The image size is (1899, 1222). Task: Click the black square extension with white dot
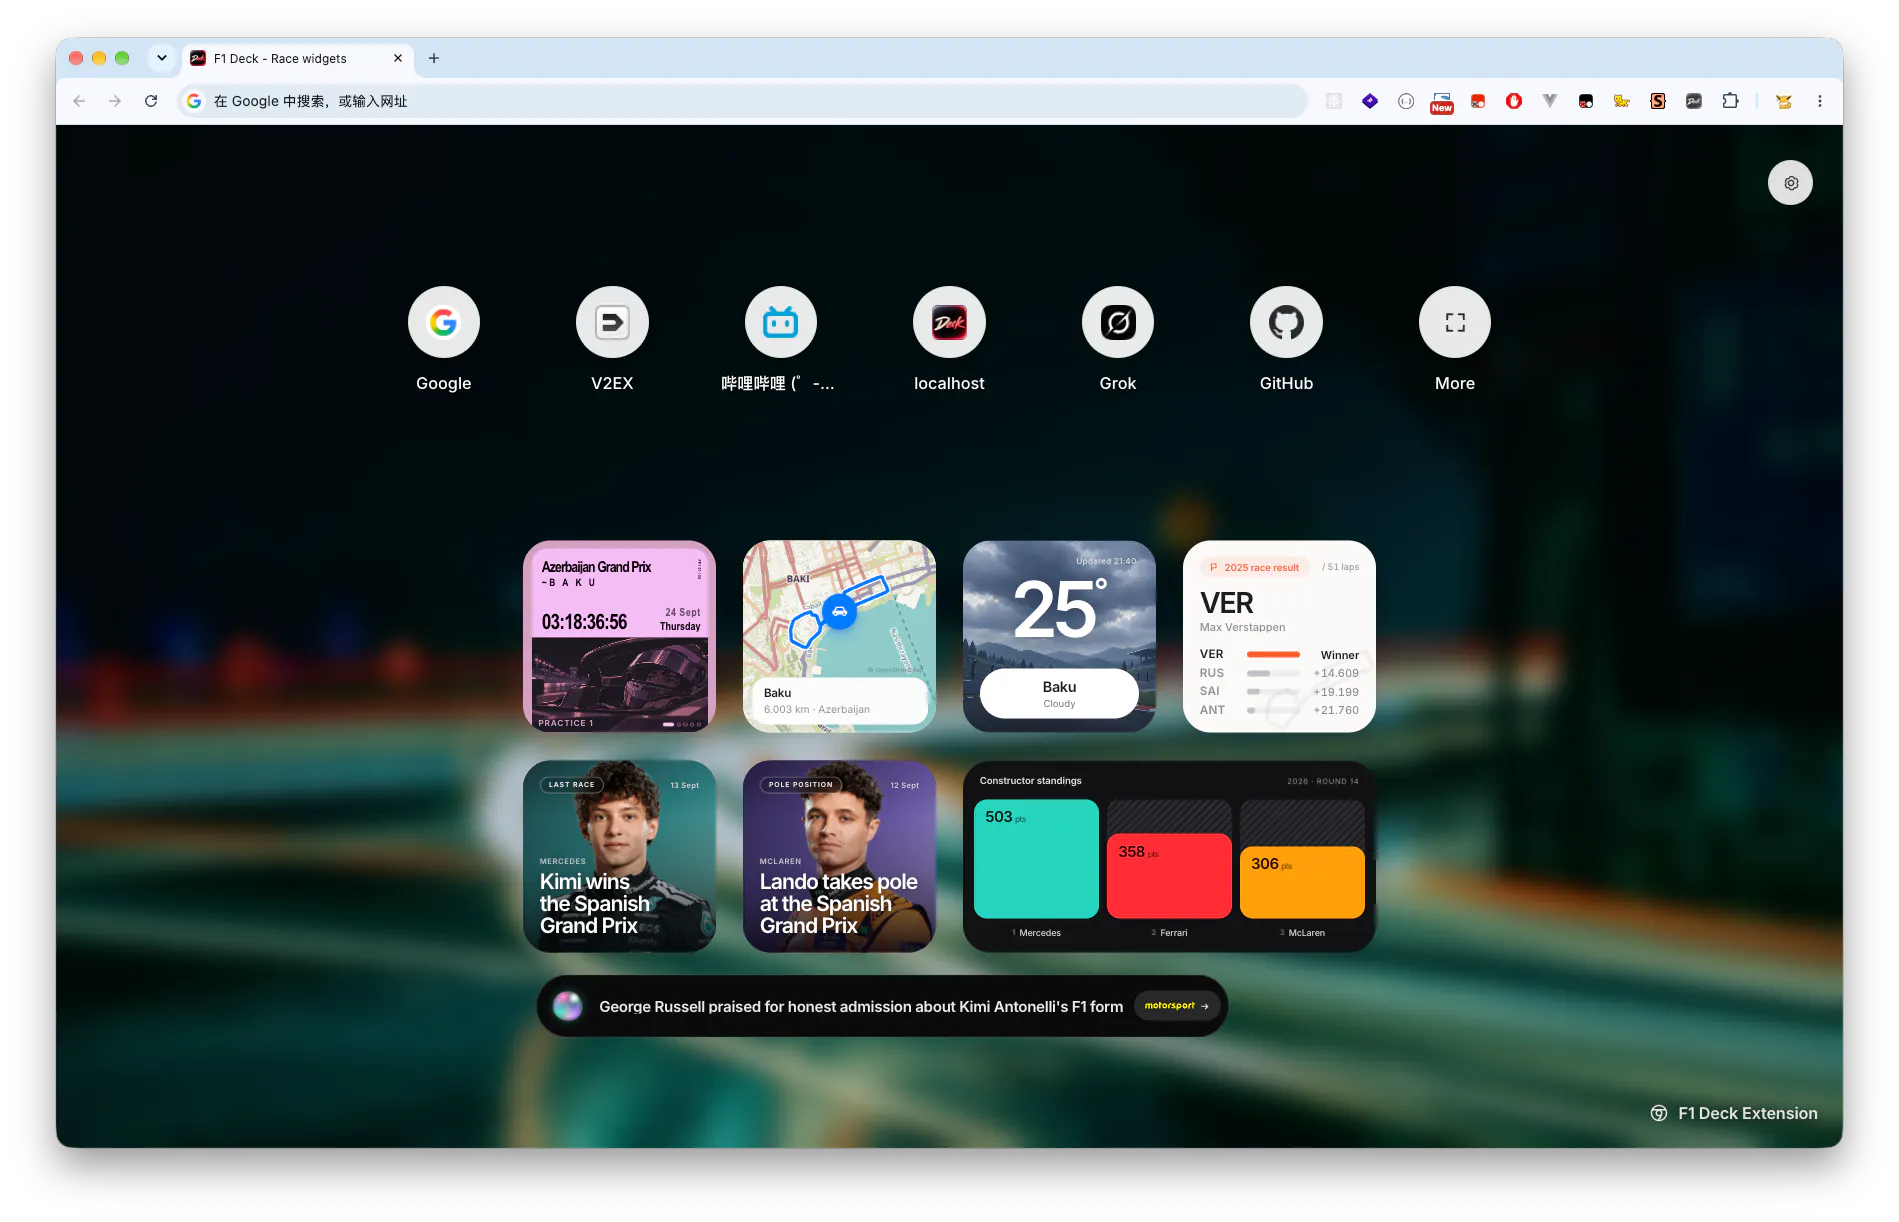[x=1586, y=101]
